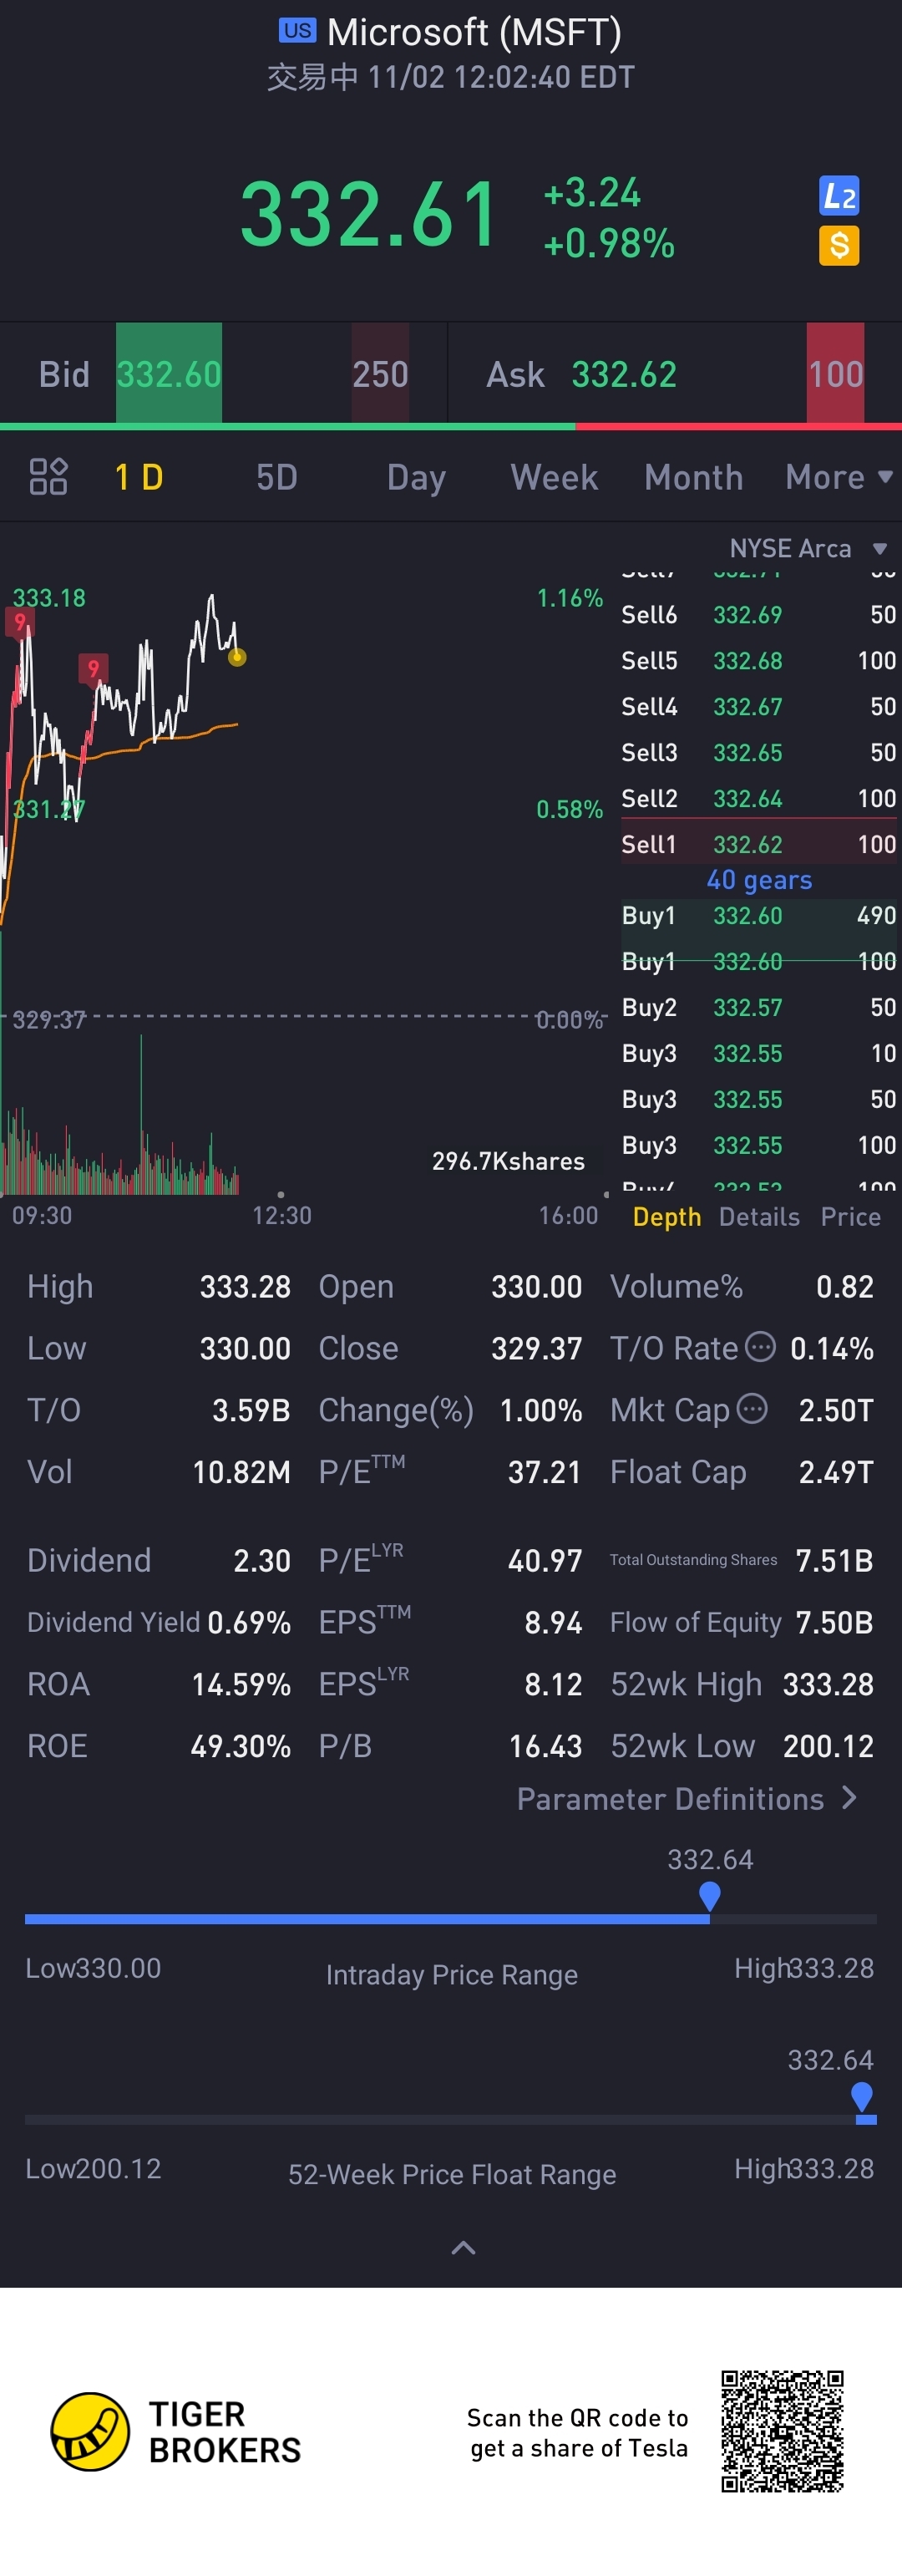Tap the Vol 10.82M value

pos(241,1472)
